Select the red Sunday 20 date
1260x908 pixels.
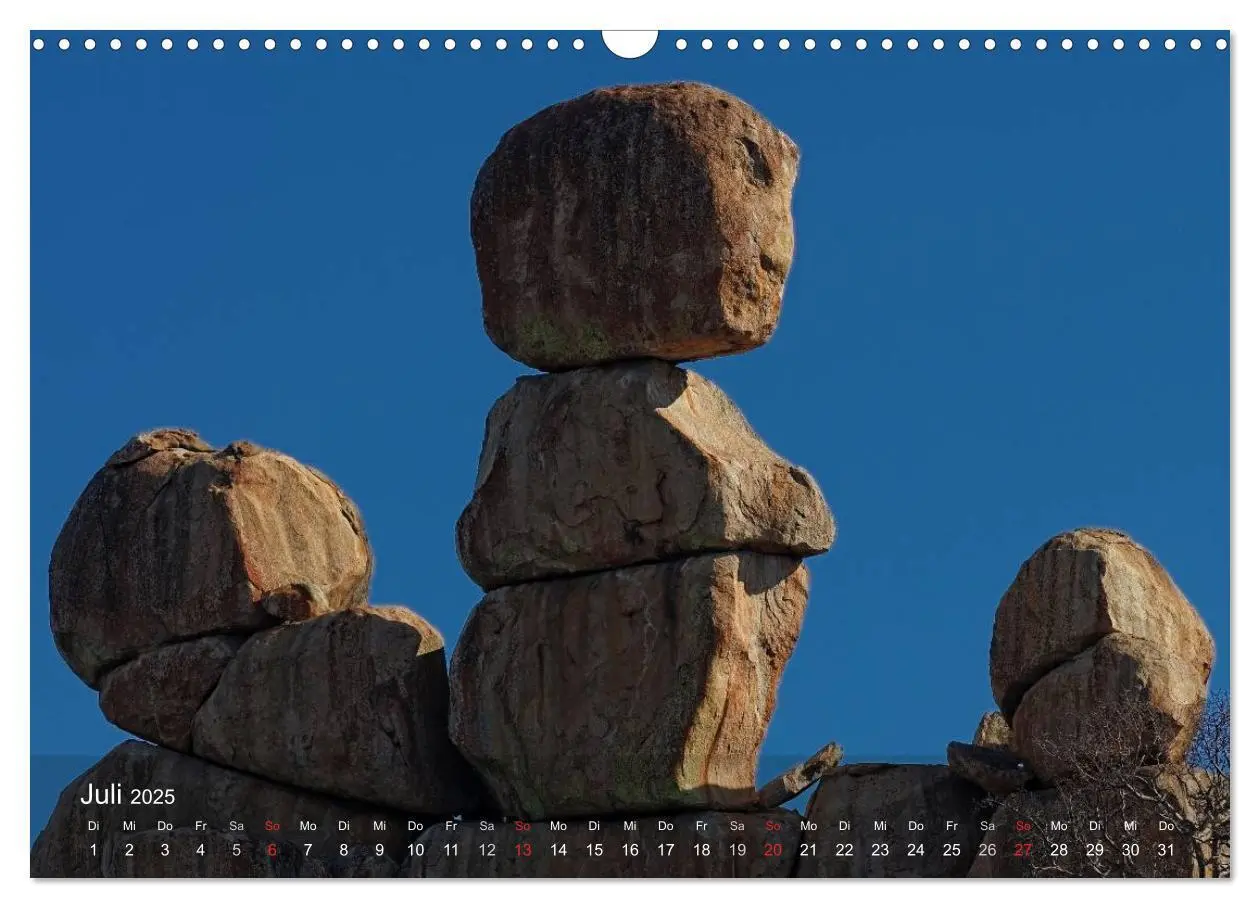773,850
